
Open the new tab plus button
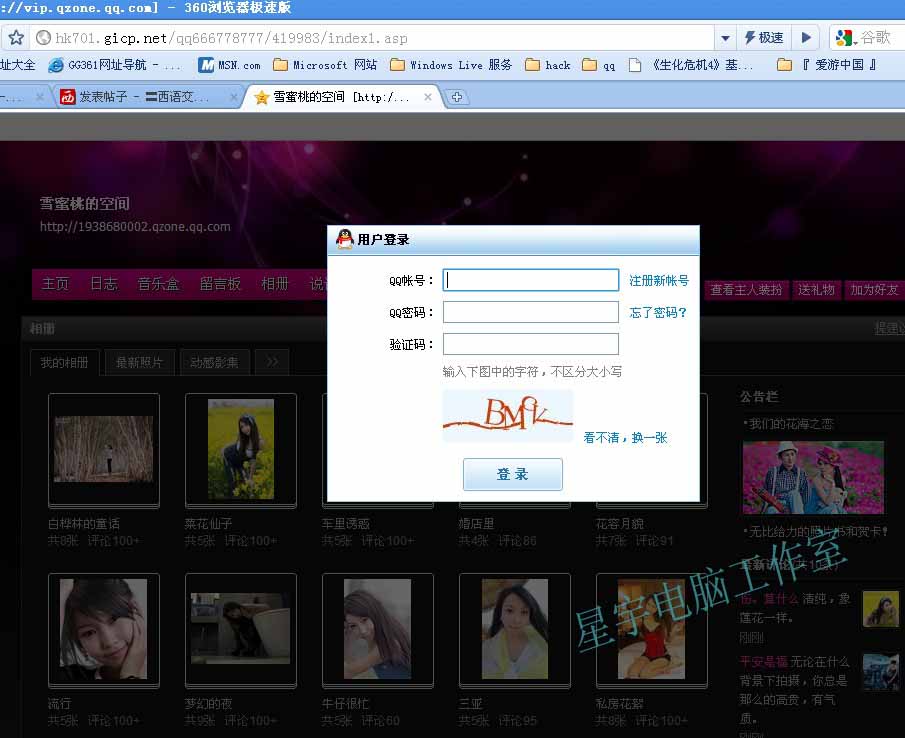457,97
